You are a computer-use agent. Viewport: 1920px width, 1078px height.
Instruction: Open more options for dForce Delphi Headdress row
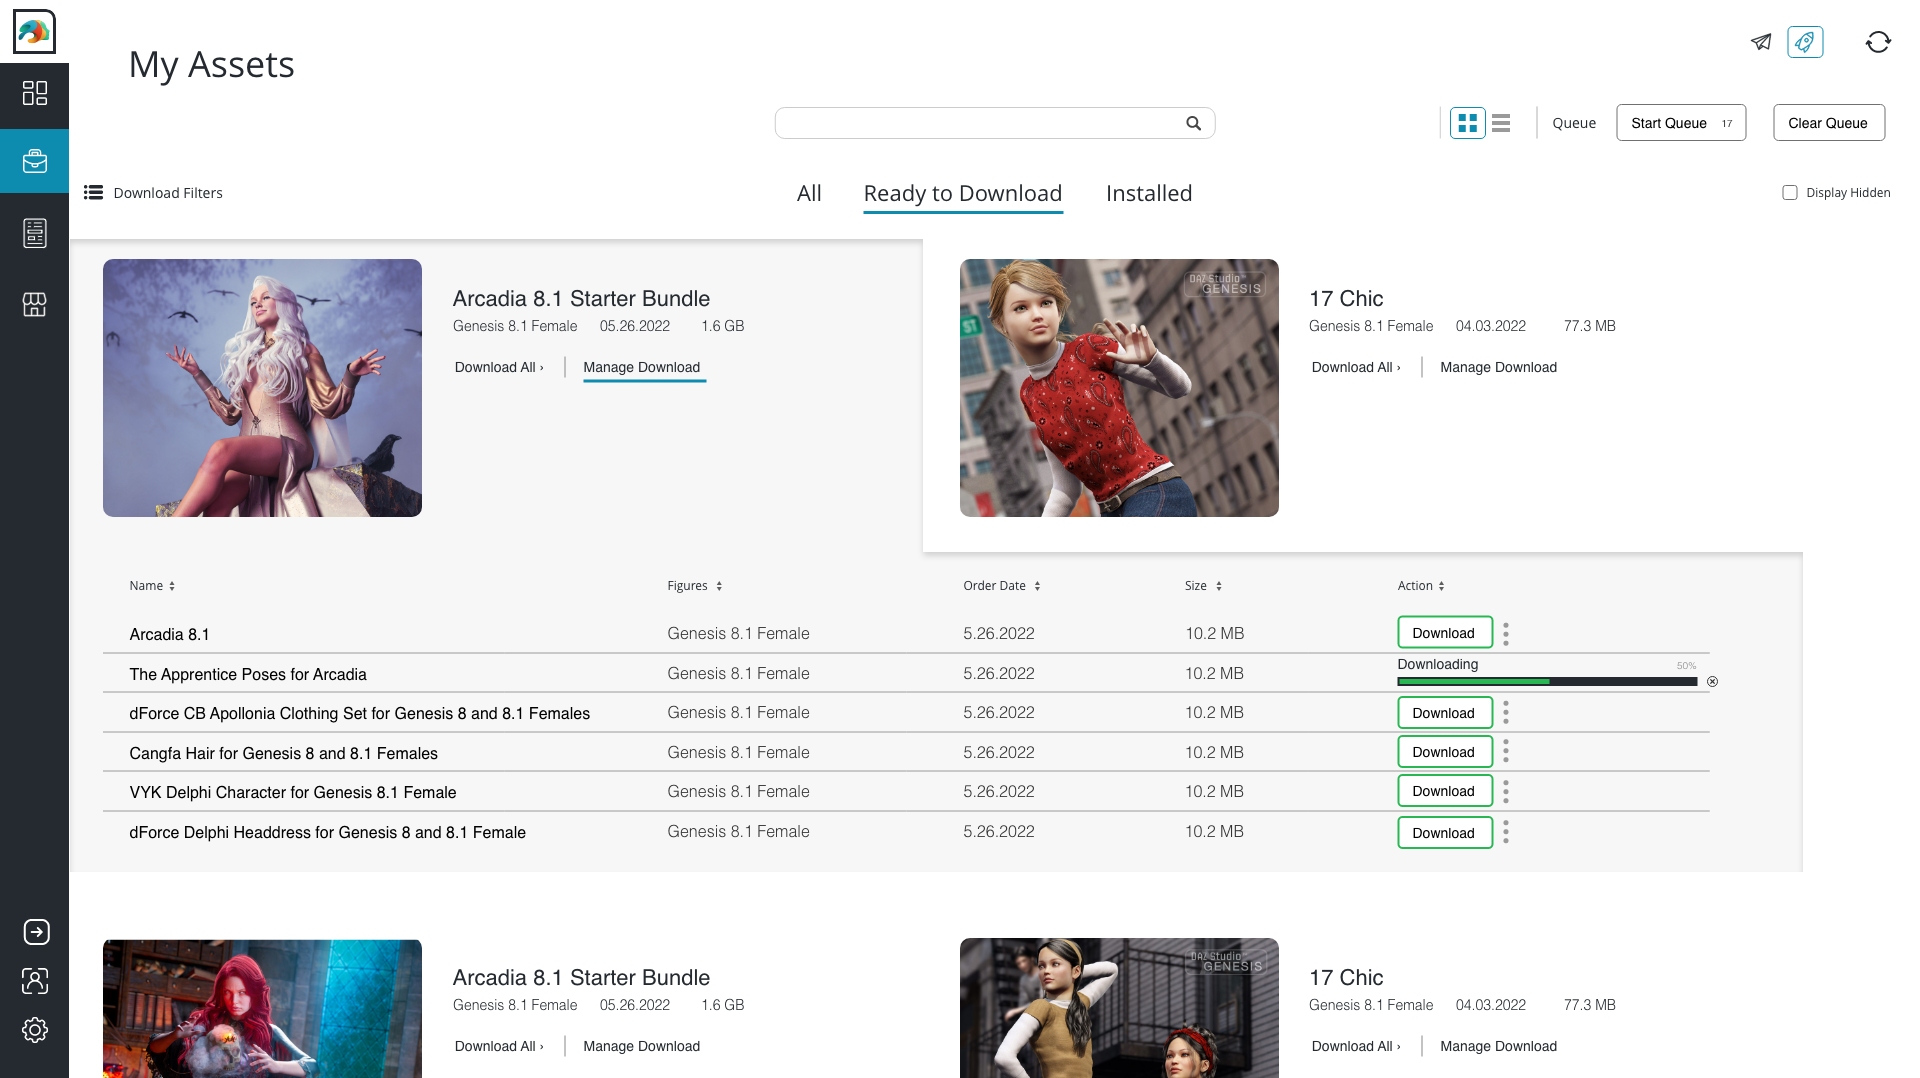click(1505, 832)
